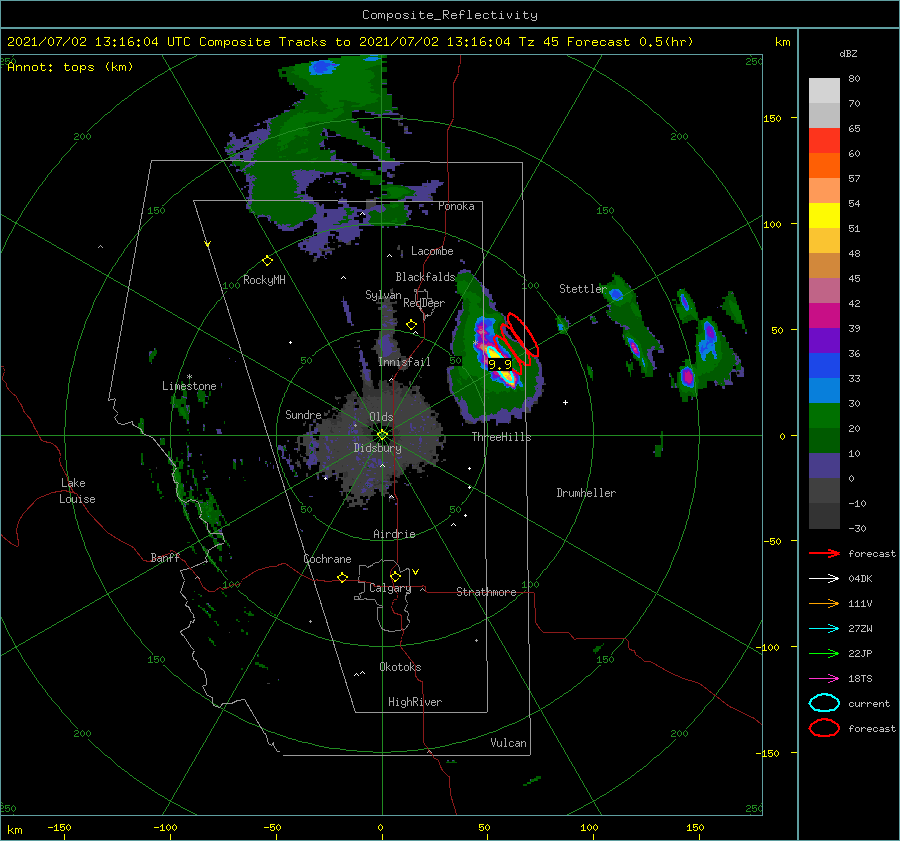
Task: Click the yellow diamond marker near RedDeer
Action: click(411, 325)
